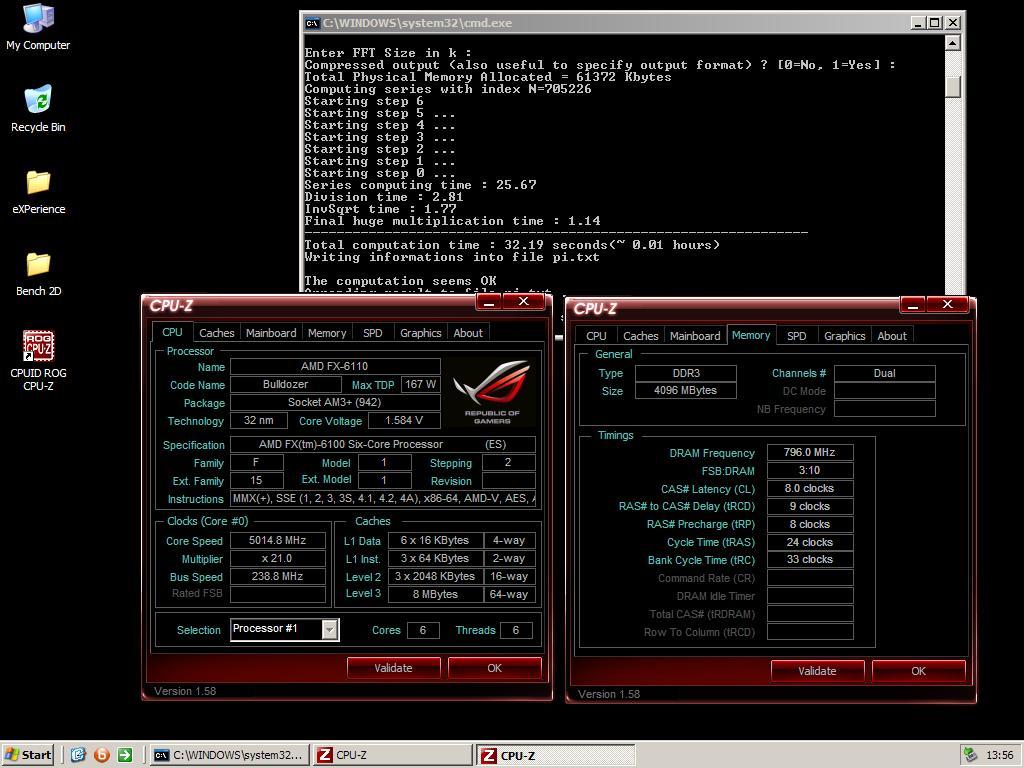The image size is (1024, 768).
Task: Open Mainboard tab in left CPU-Z window
Action: (x=271, y=333)
